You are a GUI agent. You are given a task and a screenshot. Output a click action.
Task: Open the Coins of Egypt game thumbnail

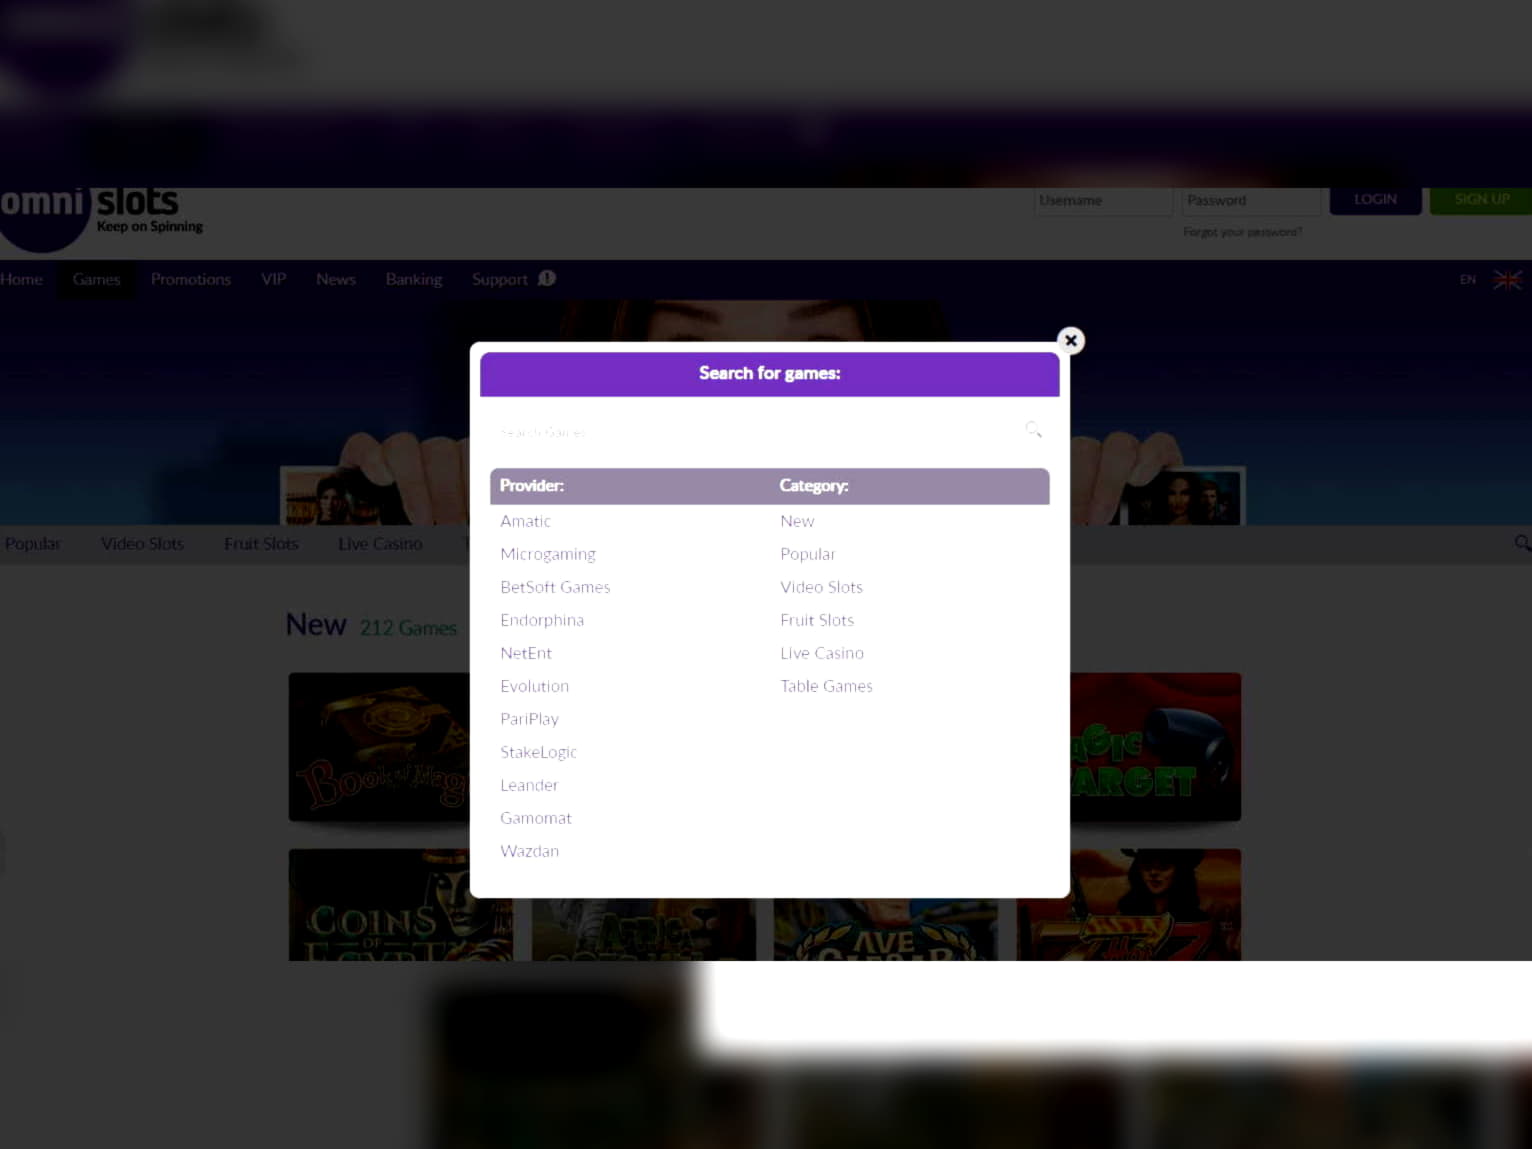(x=400, y=905)
